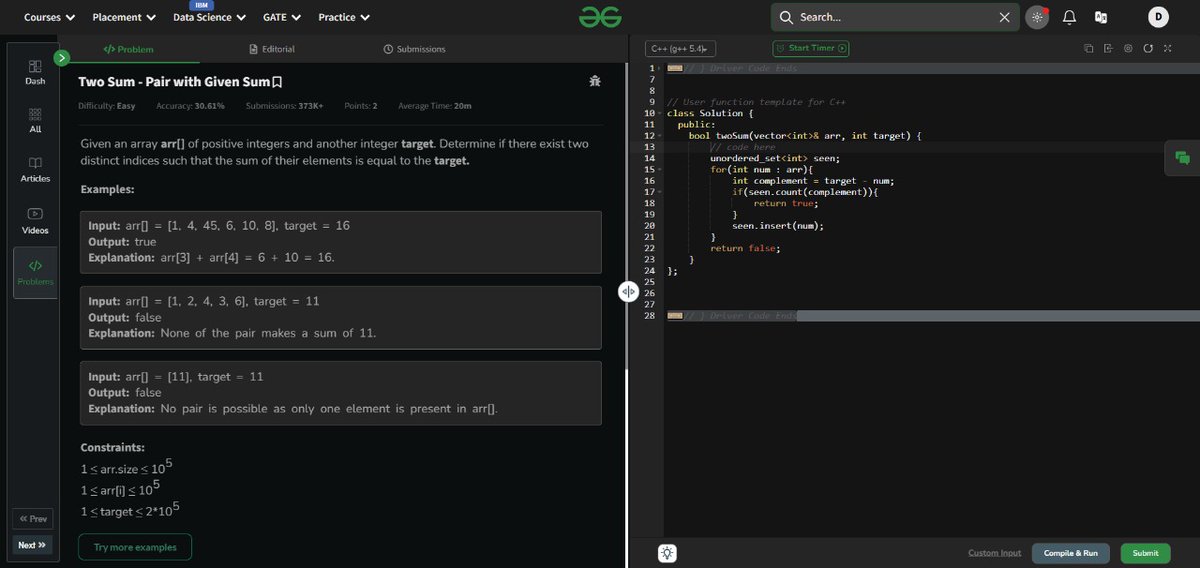Switch to the Submissions tab
This screenshot has height=568, width=1200.
pos(415,49)
